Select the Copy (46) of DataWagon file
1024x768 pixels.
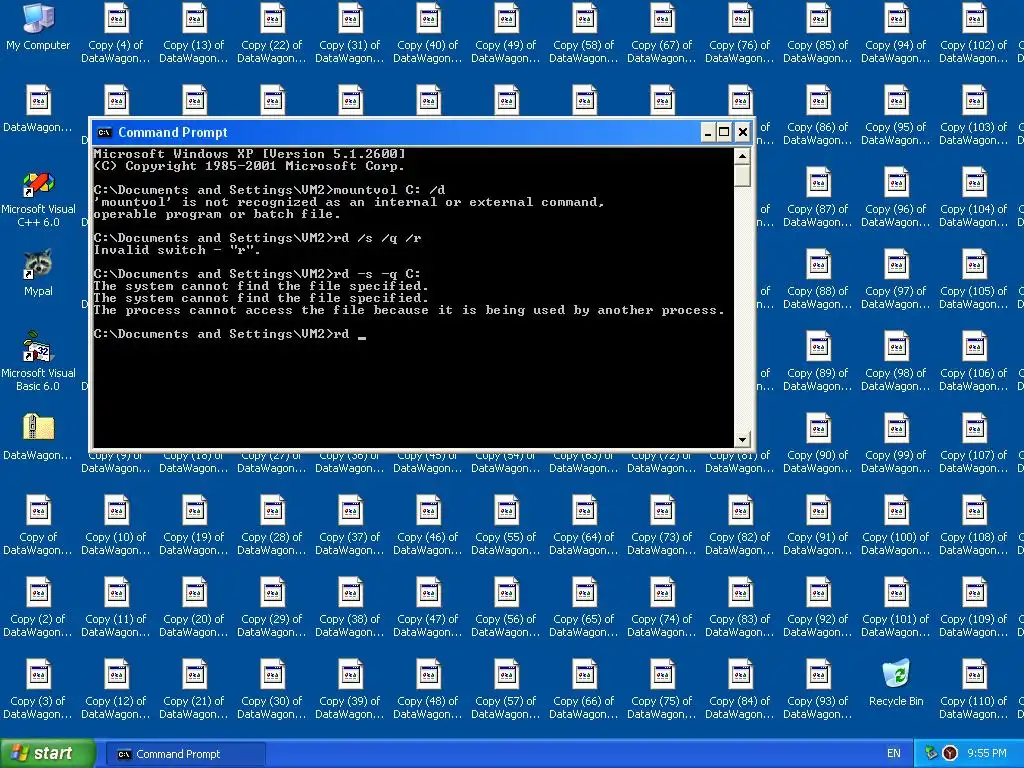point(428,524)
